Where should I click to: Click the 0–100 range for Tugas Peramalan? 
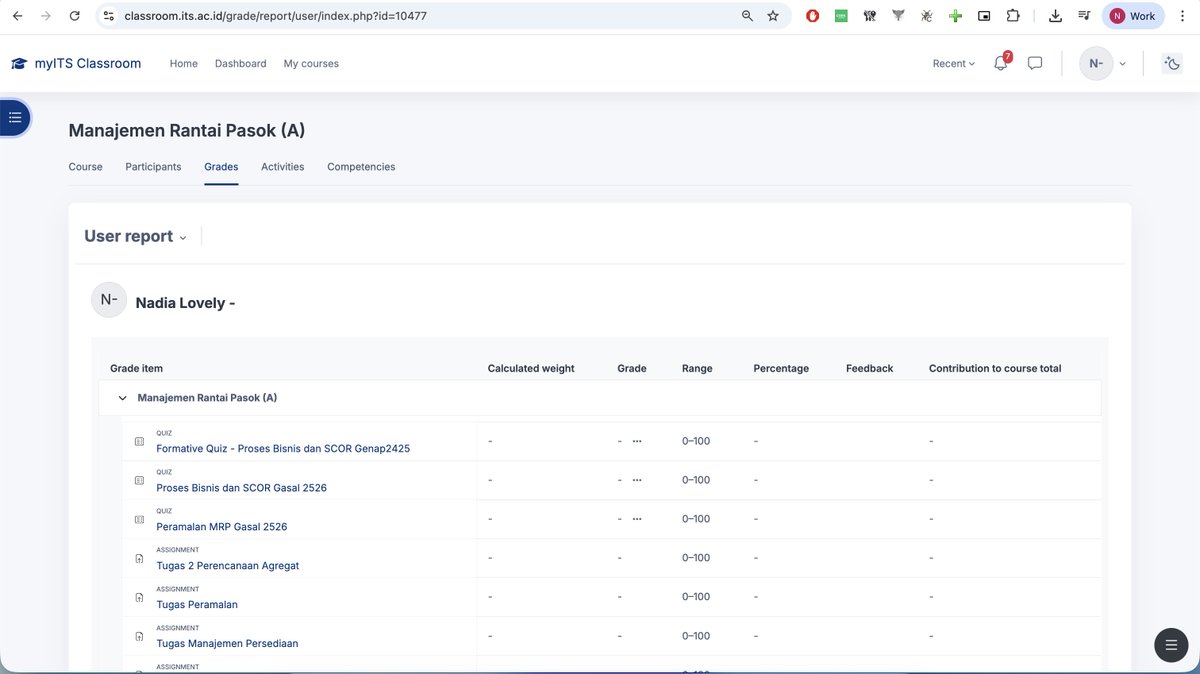tap(696, 597)
